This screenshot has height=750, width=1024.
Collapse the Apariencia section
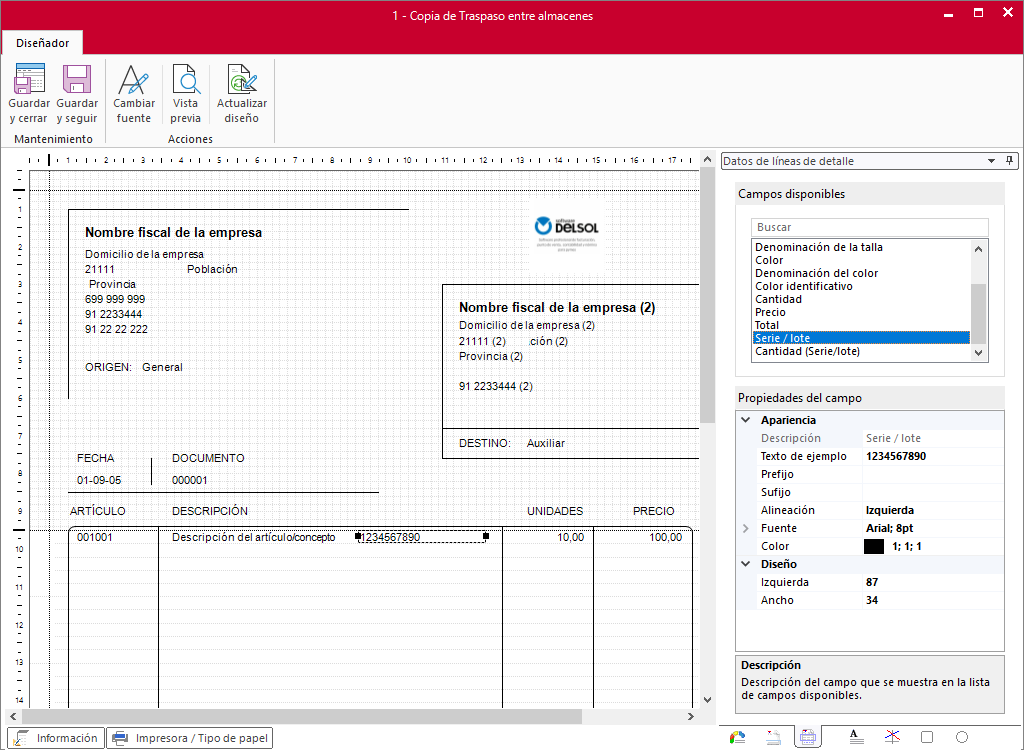point(746,420)
